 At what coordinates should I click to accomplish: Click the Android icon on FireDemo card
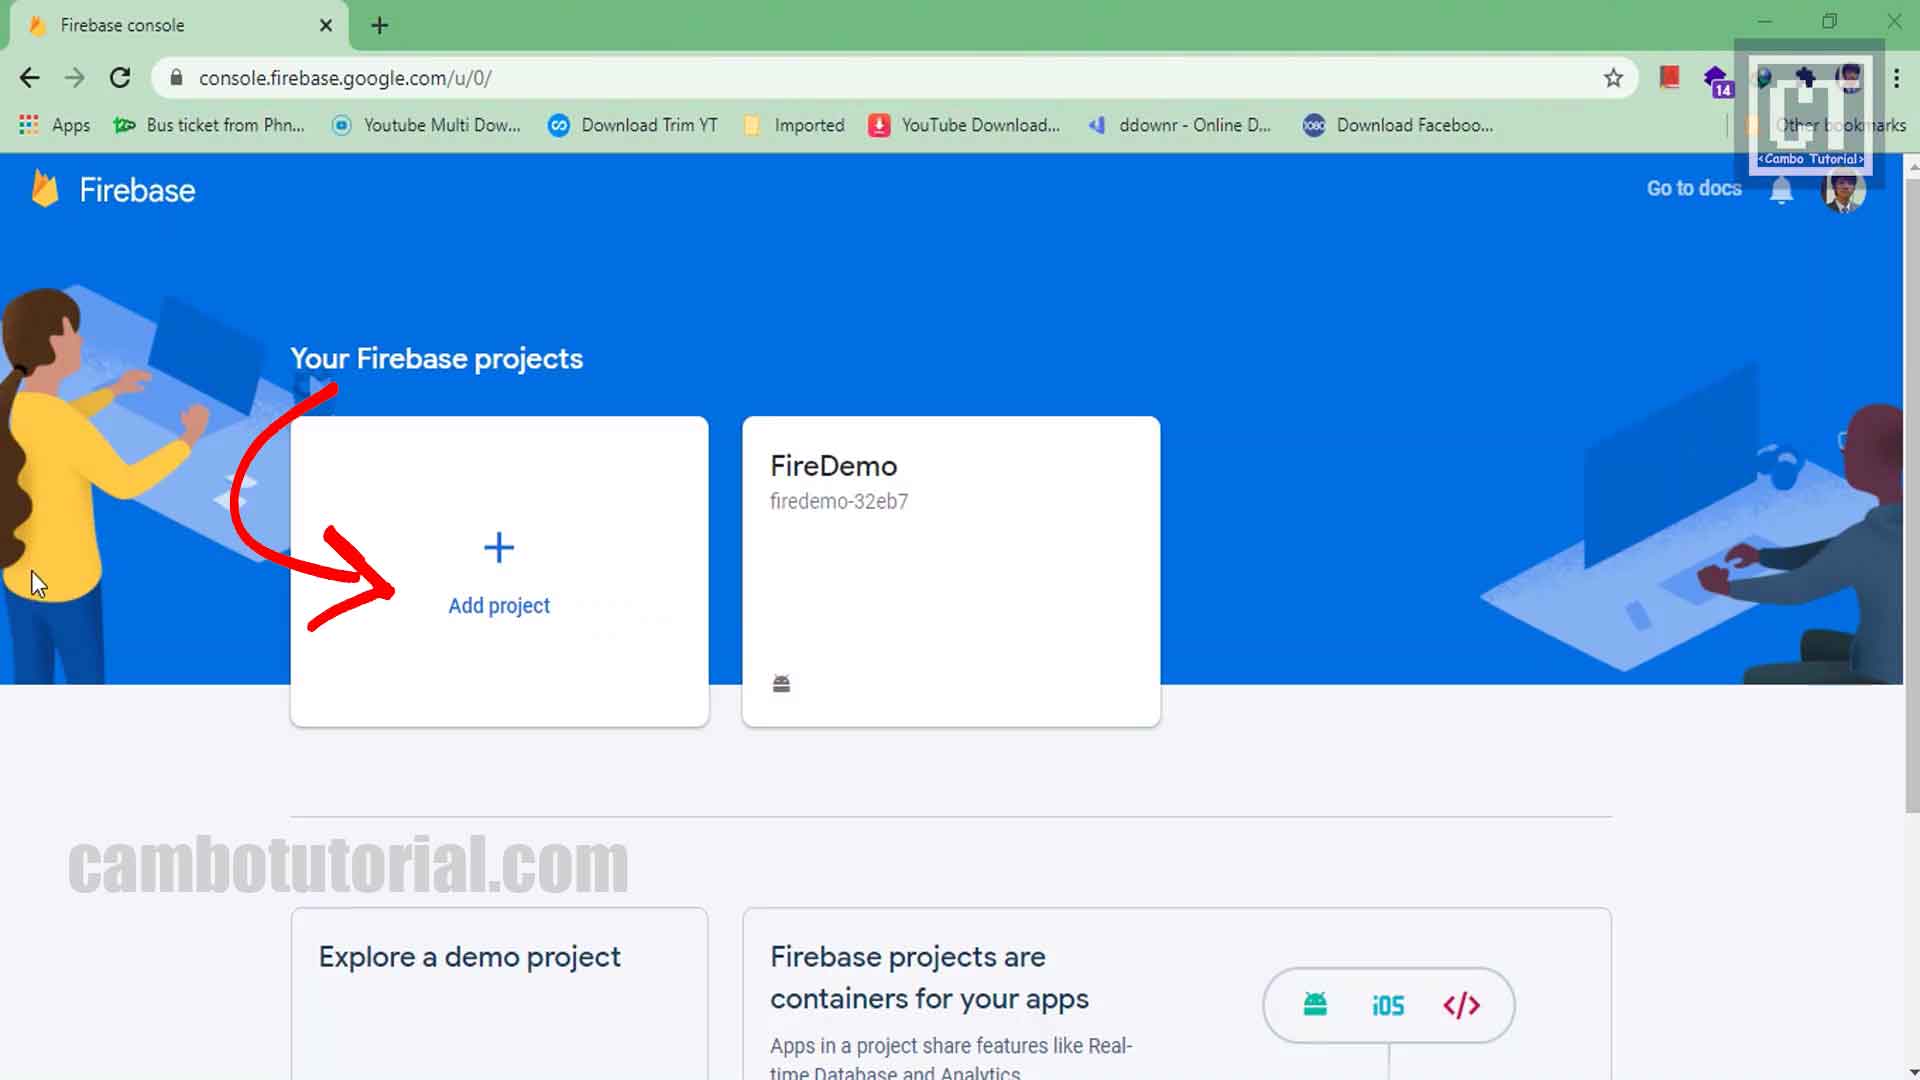tap(782, 683)
